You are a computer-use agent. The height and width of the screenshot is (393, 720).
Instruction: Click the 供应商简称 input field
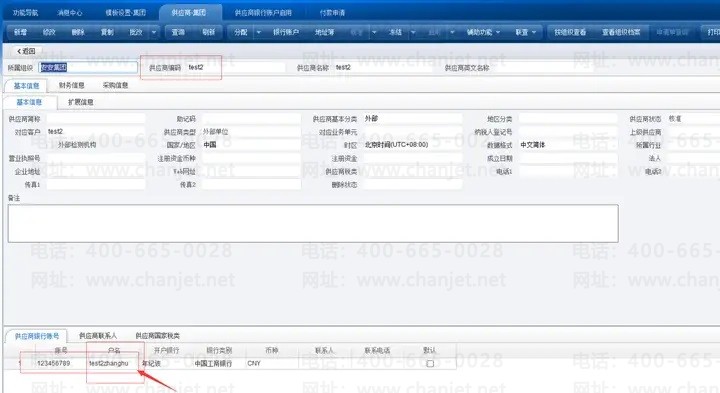pyautogui.click(x=96, y=119)
